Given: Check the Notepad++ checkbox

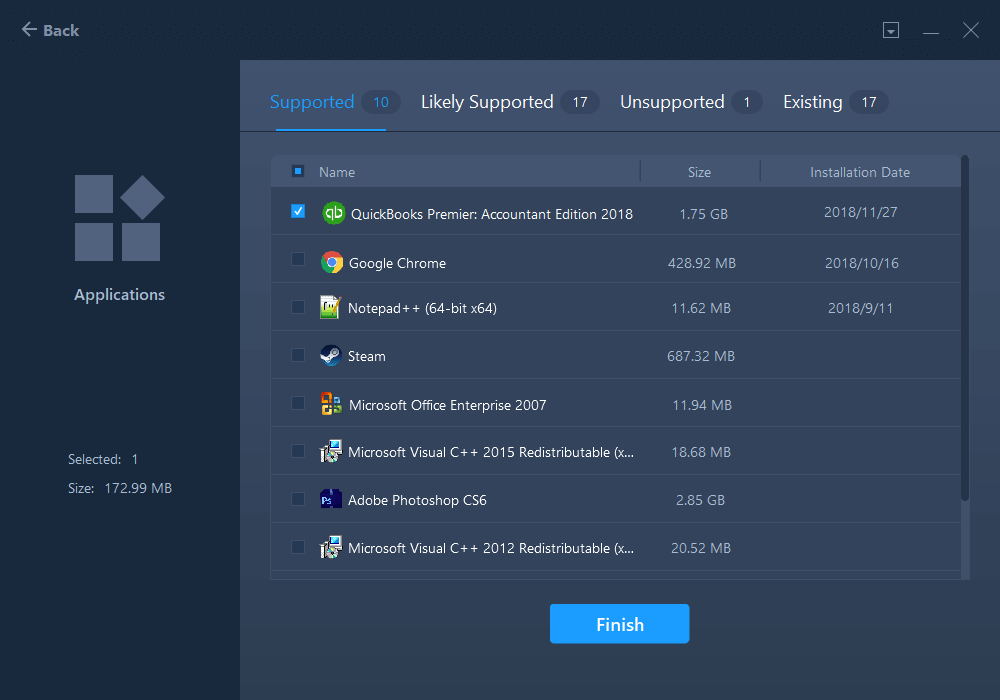Looking at the screenshot, I should pos(298,307).
